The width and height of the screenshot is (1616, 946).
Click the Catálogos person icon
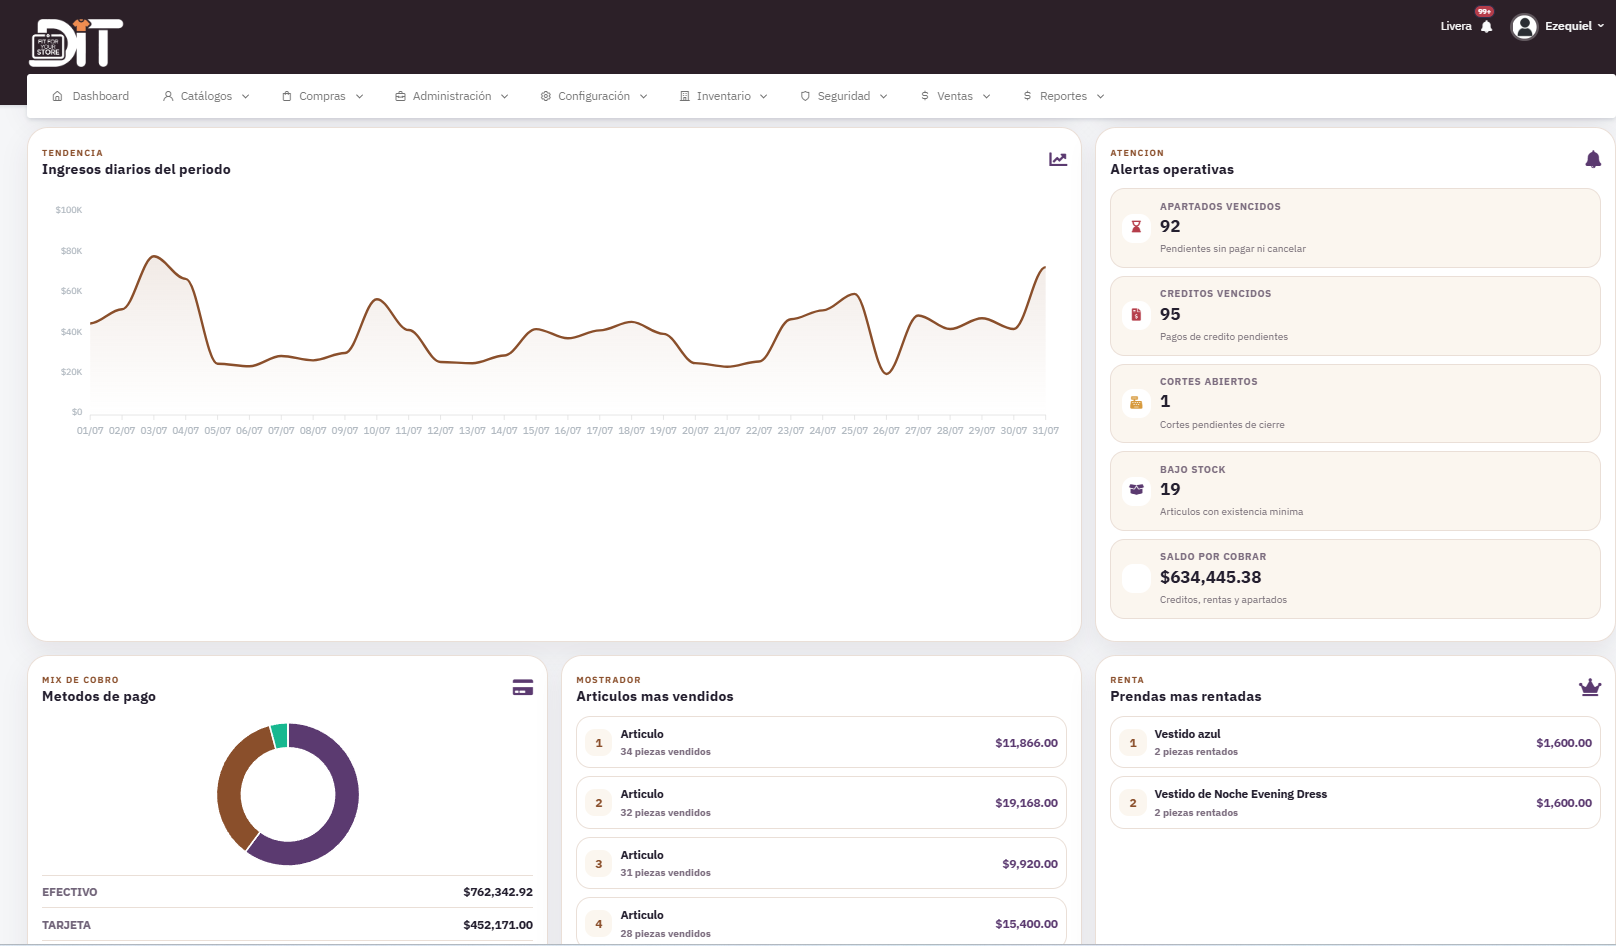[x=168, y=97]
